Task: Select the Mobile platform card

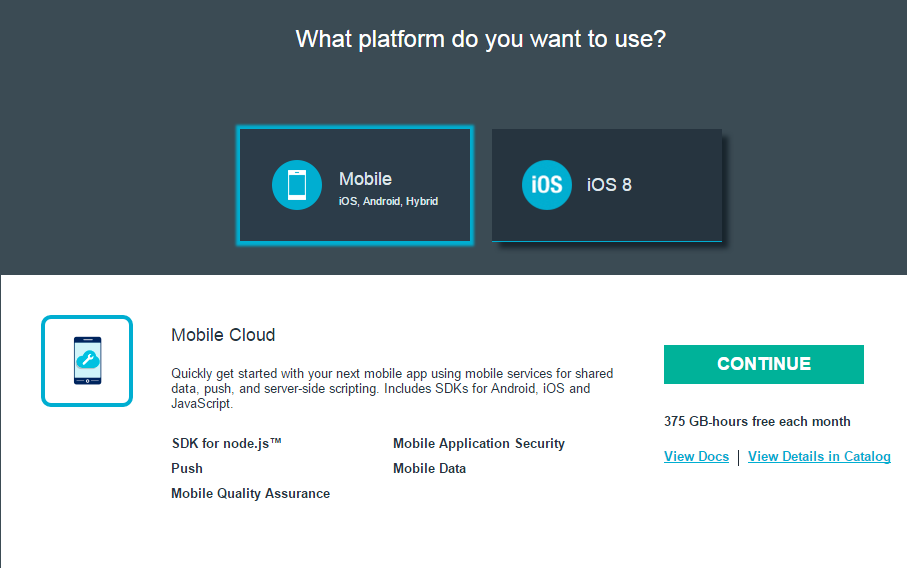Action: tap(355, 185)
